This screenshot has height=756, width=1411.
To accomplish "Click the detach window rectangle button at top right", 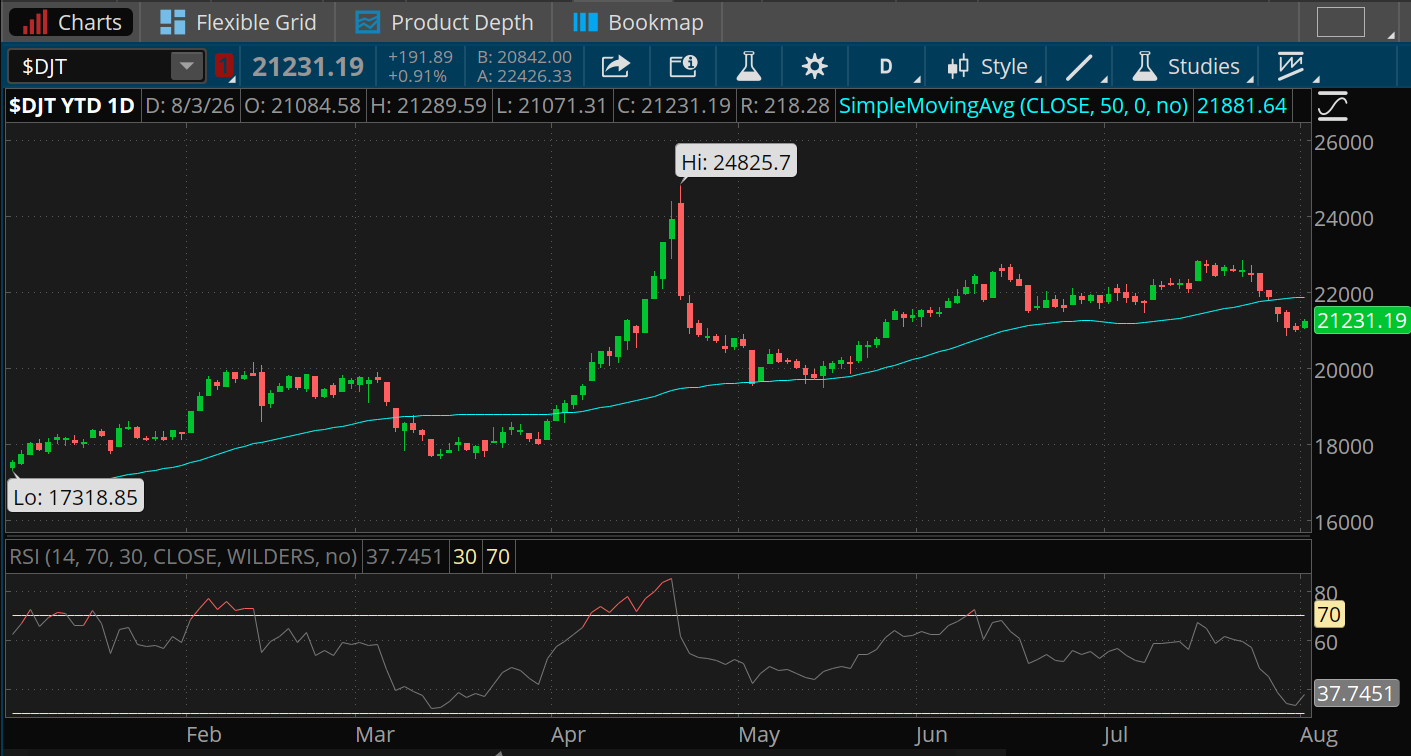I will coord(1341,22).
